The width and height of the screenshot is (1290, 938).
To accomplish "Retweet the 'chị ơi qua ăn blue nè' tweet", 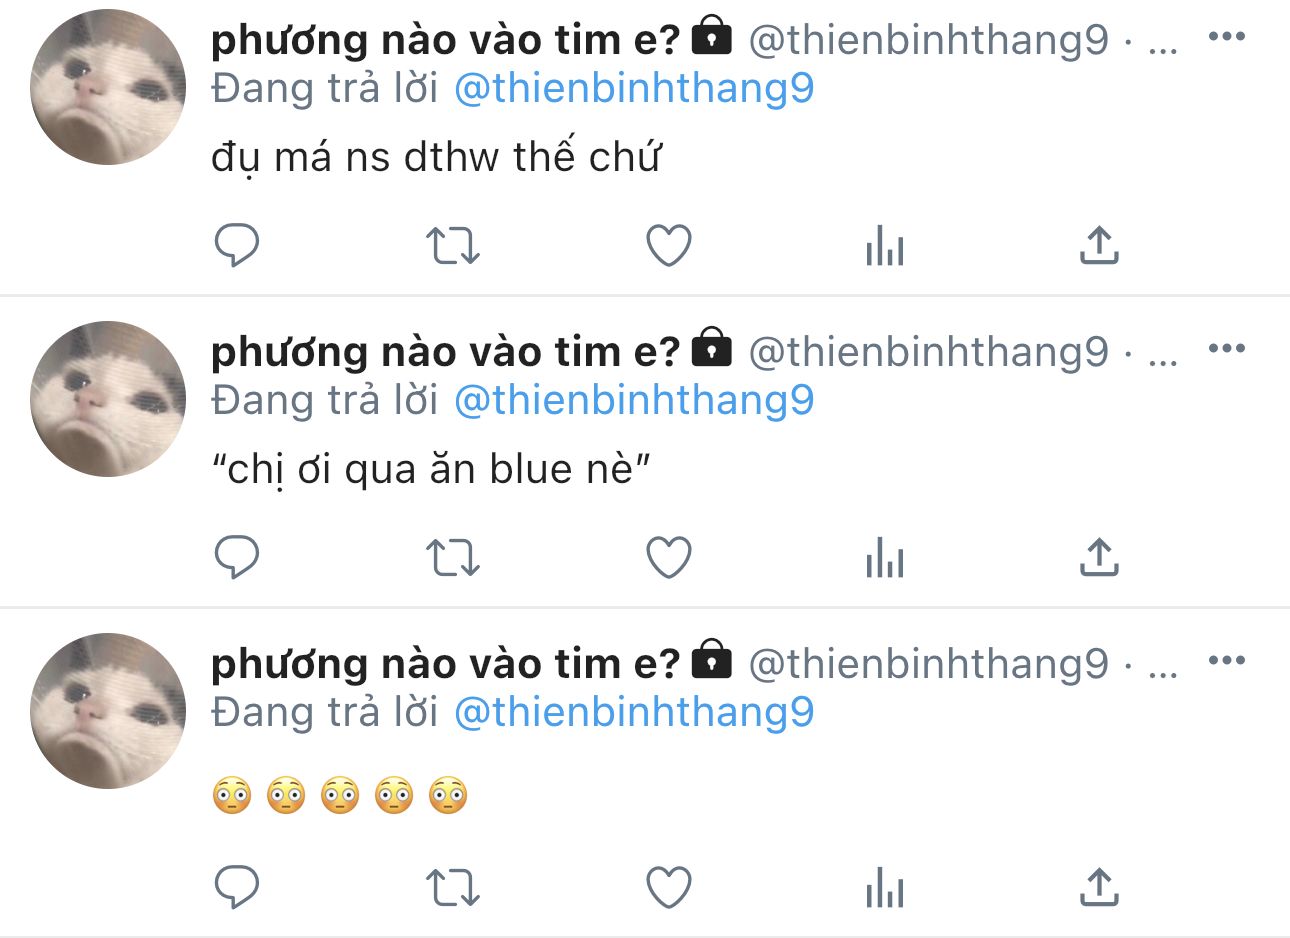I will [x=453, y=557].
